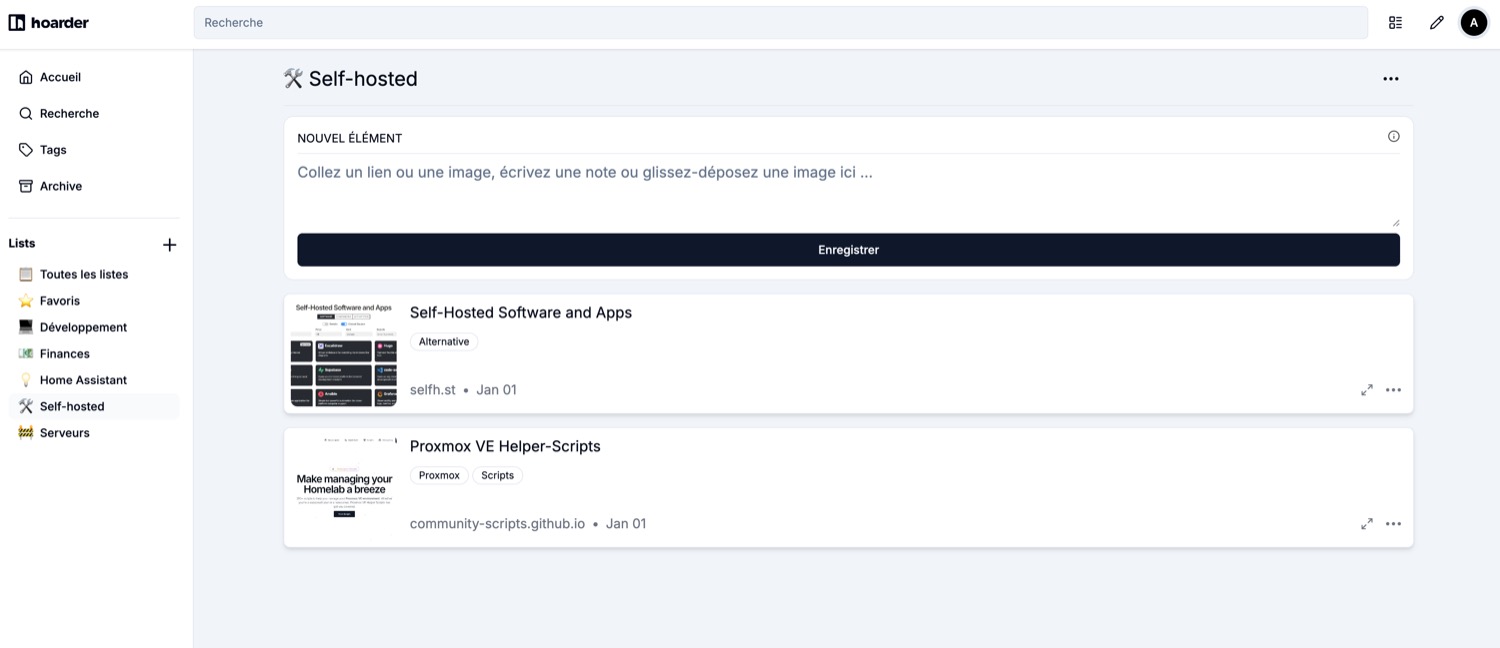Image resolution: width=1500 pixels, height=648 pixels.
Task: Enable bulk edit mode pencil icon
Action: click(1436, 22)
